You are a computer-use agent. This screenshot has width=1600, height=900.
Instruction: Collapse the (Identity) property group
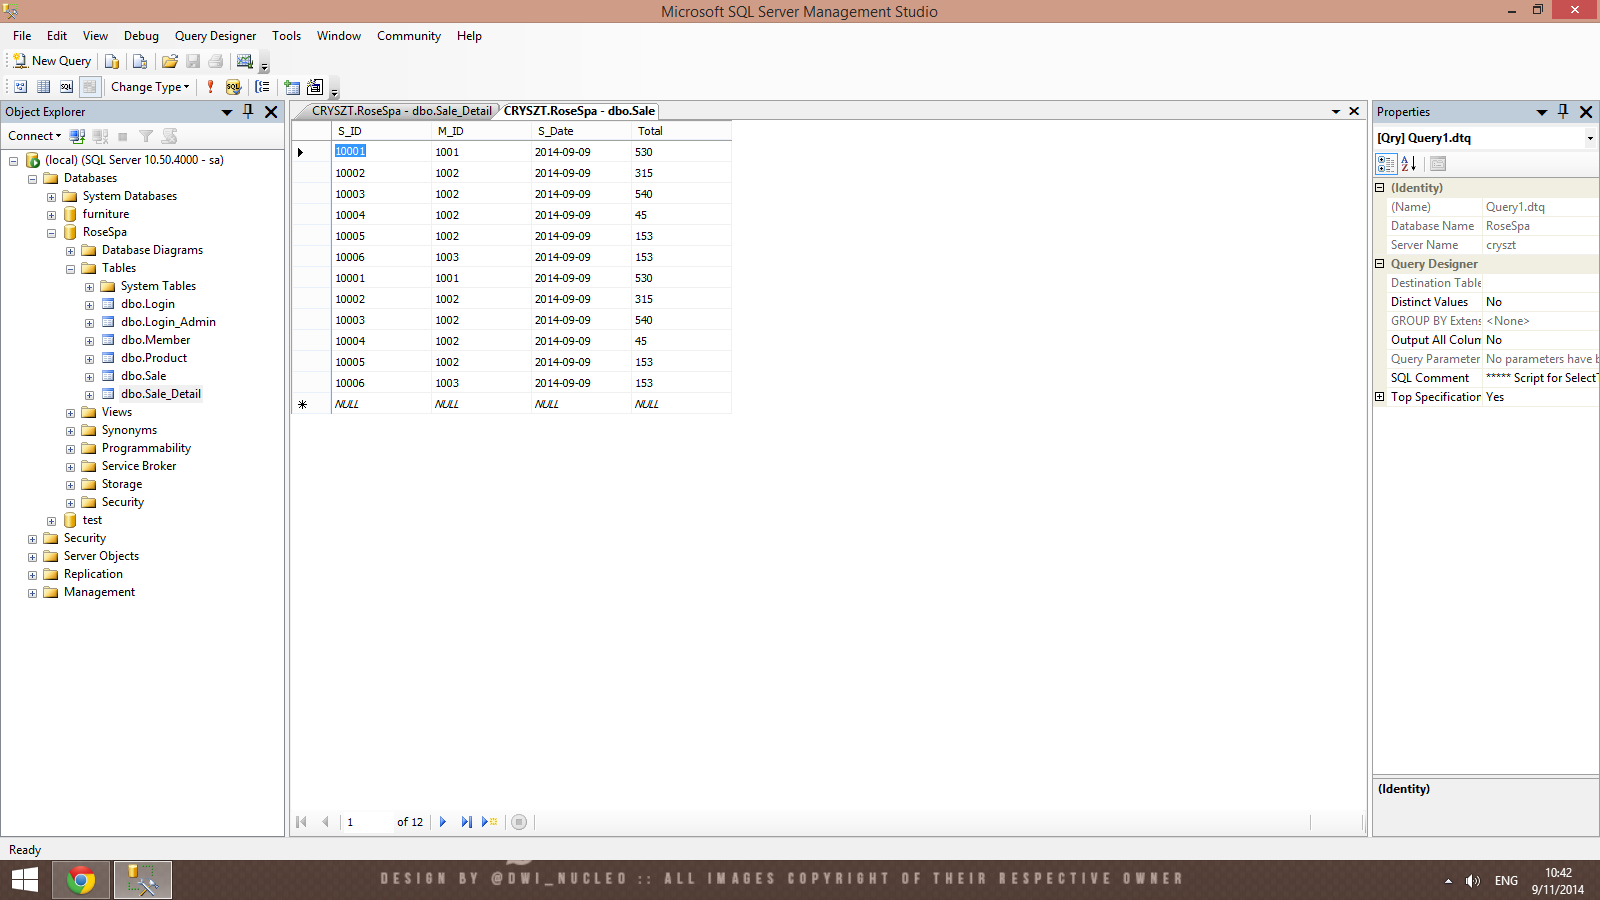coord(1380,188)
